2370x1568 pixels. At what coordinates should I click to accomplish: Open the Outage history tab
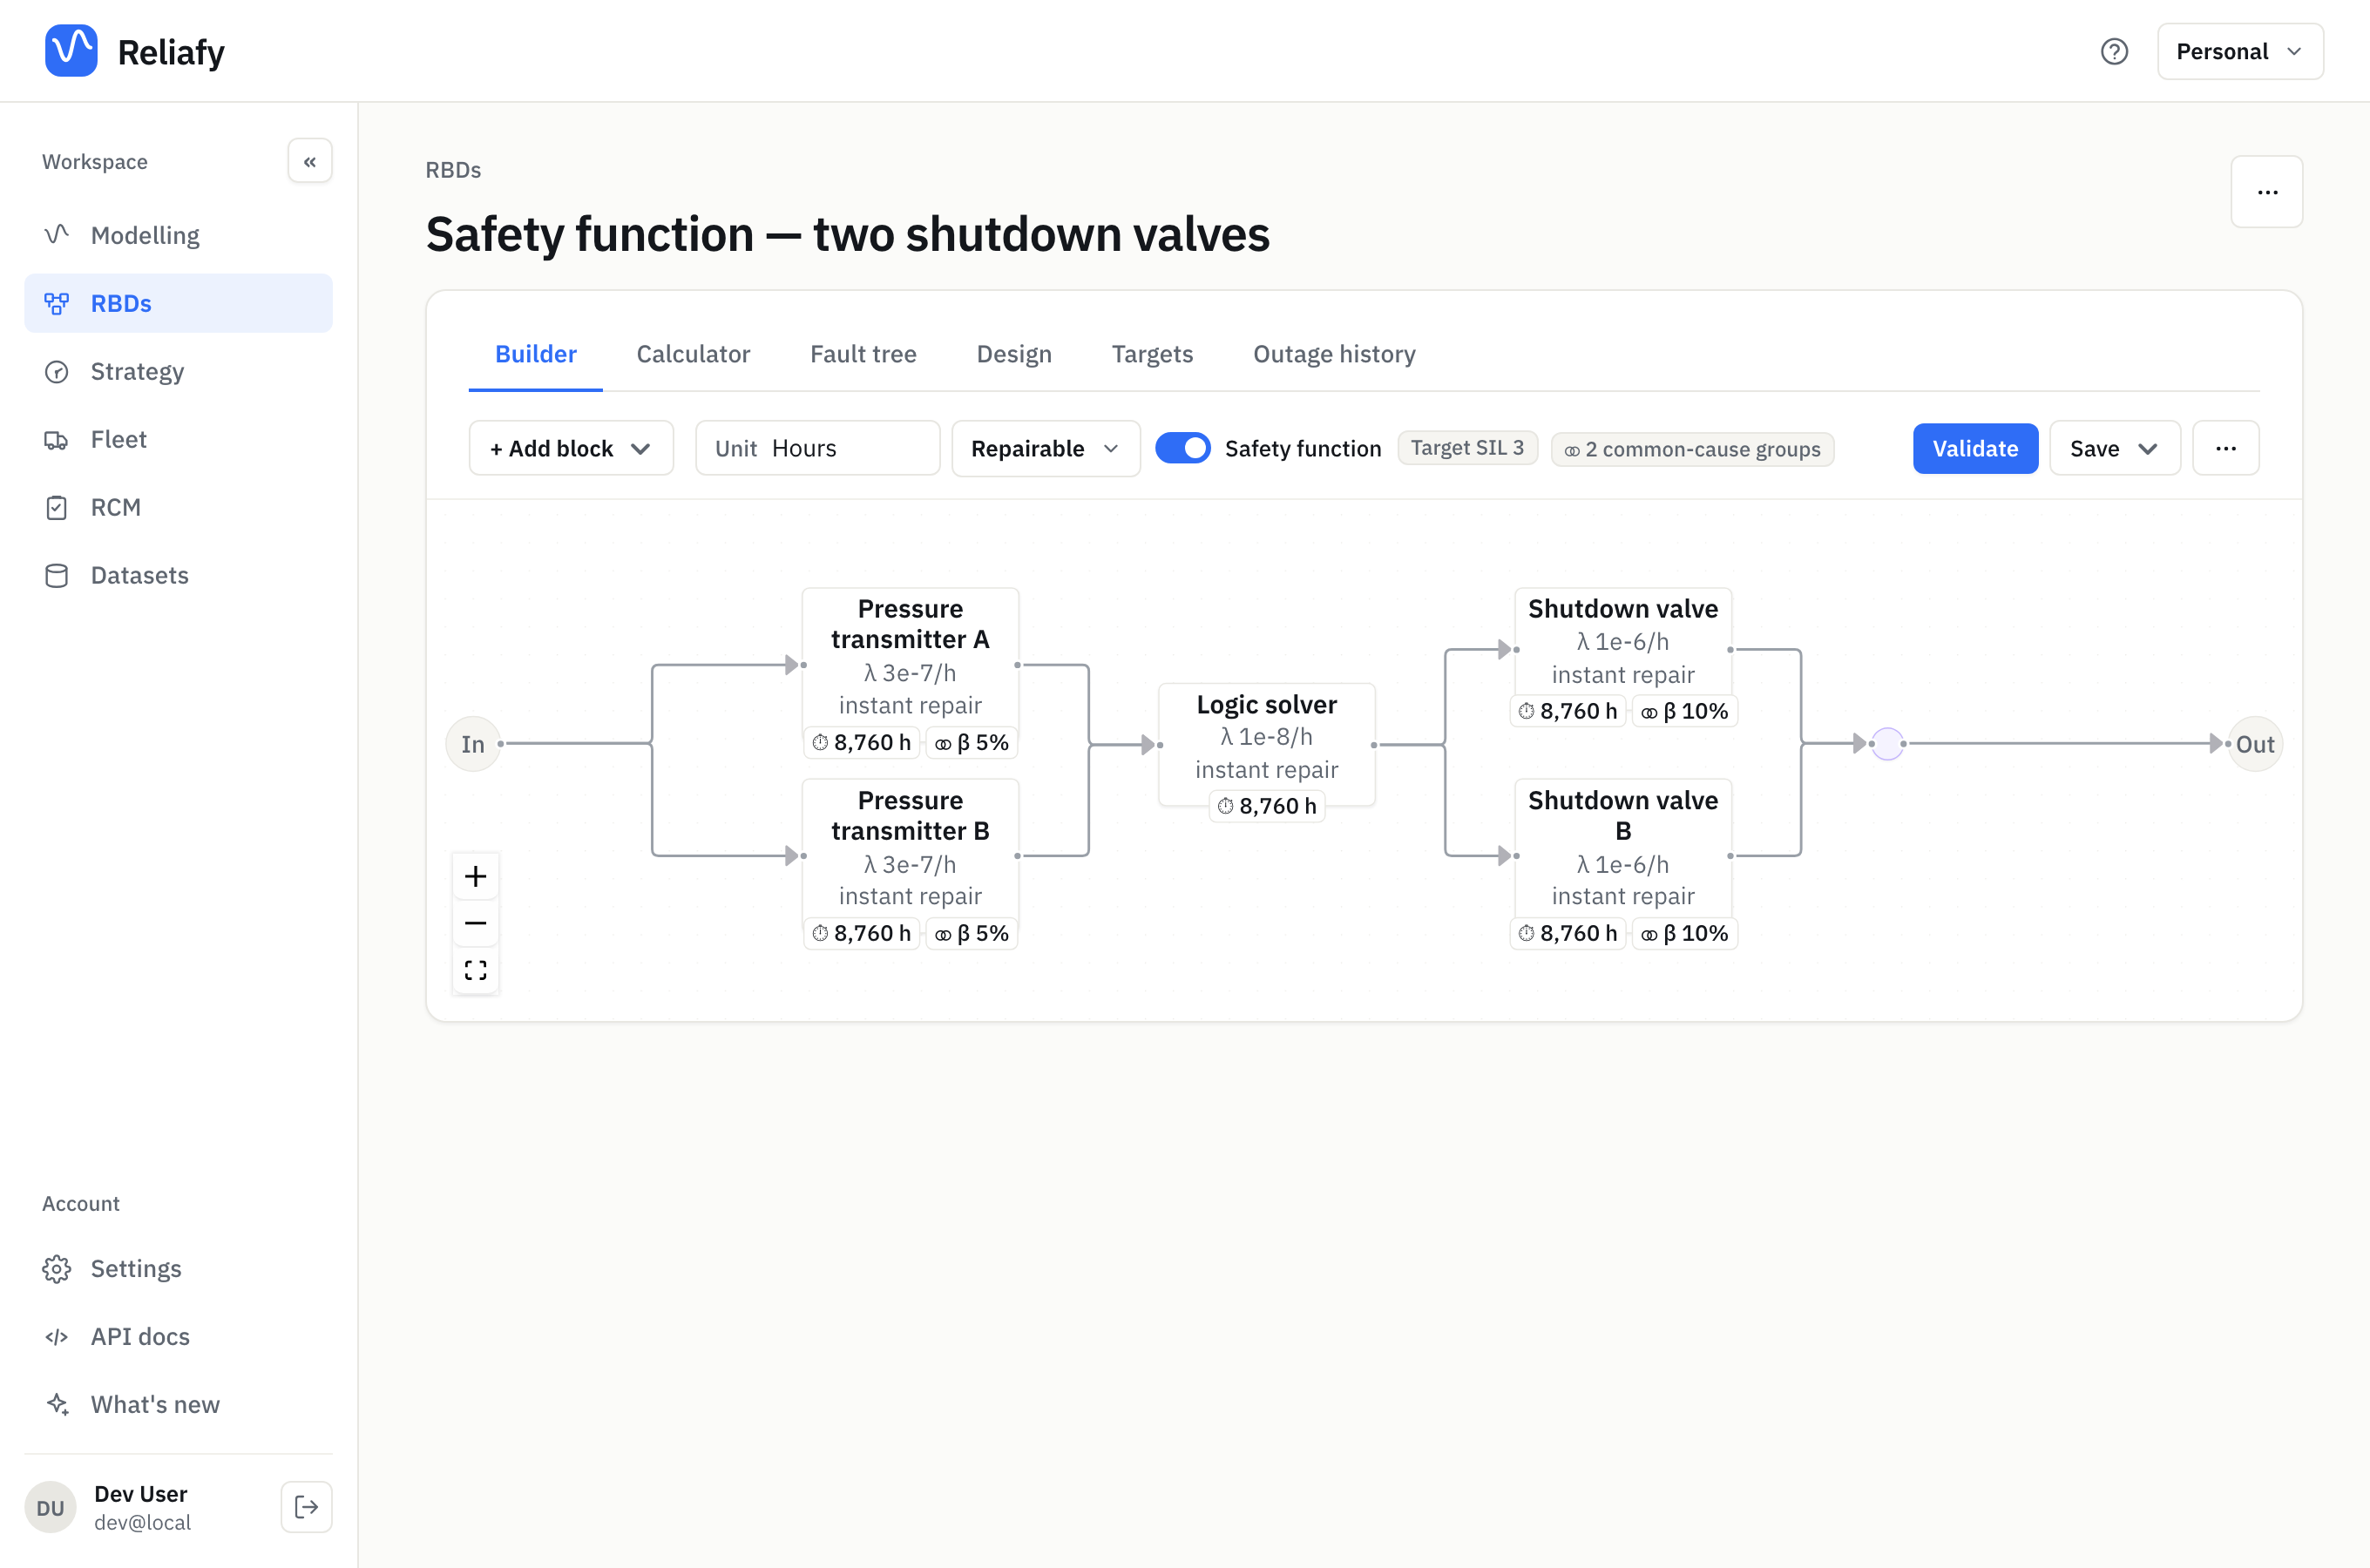tap(1334, 354)
